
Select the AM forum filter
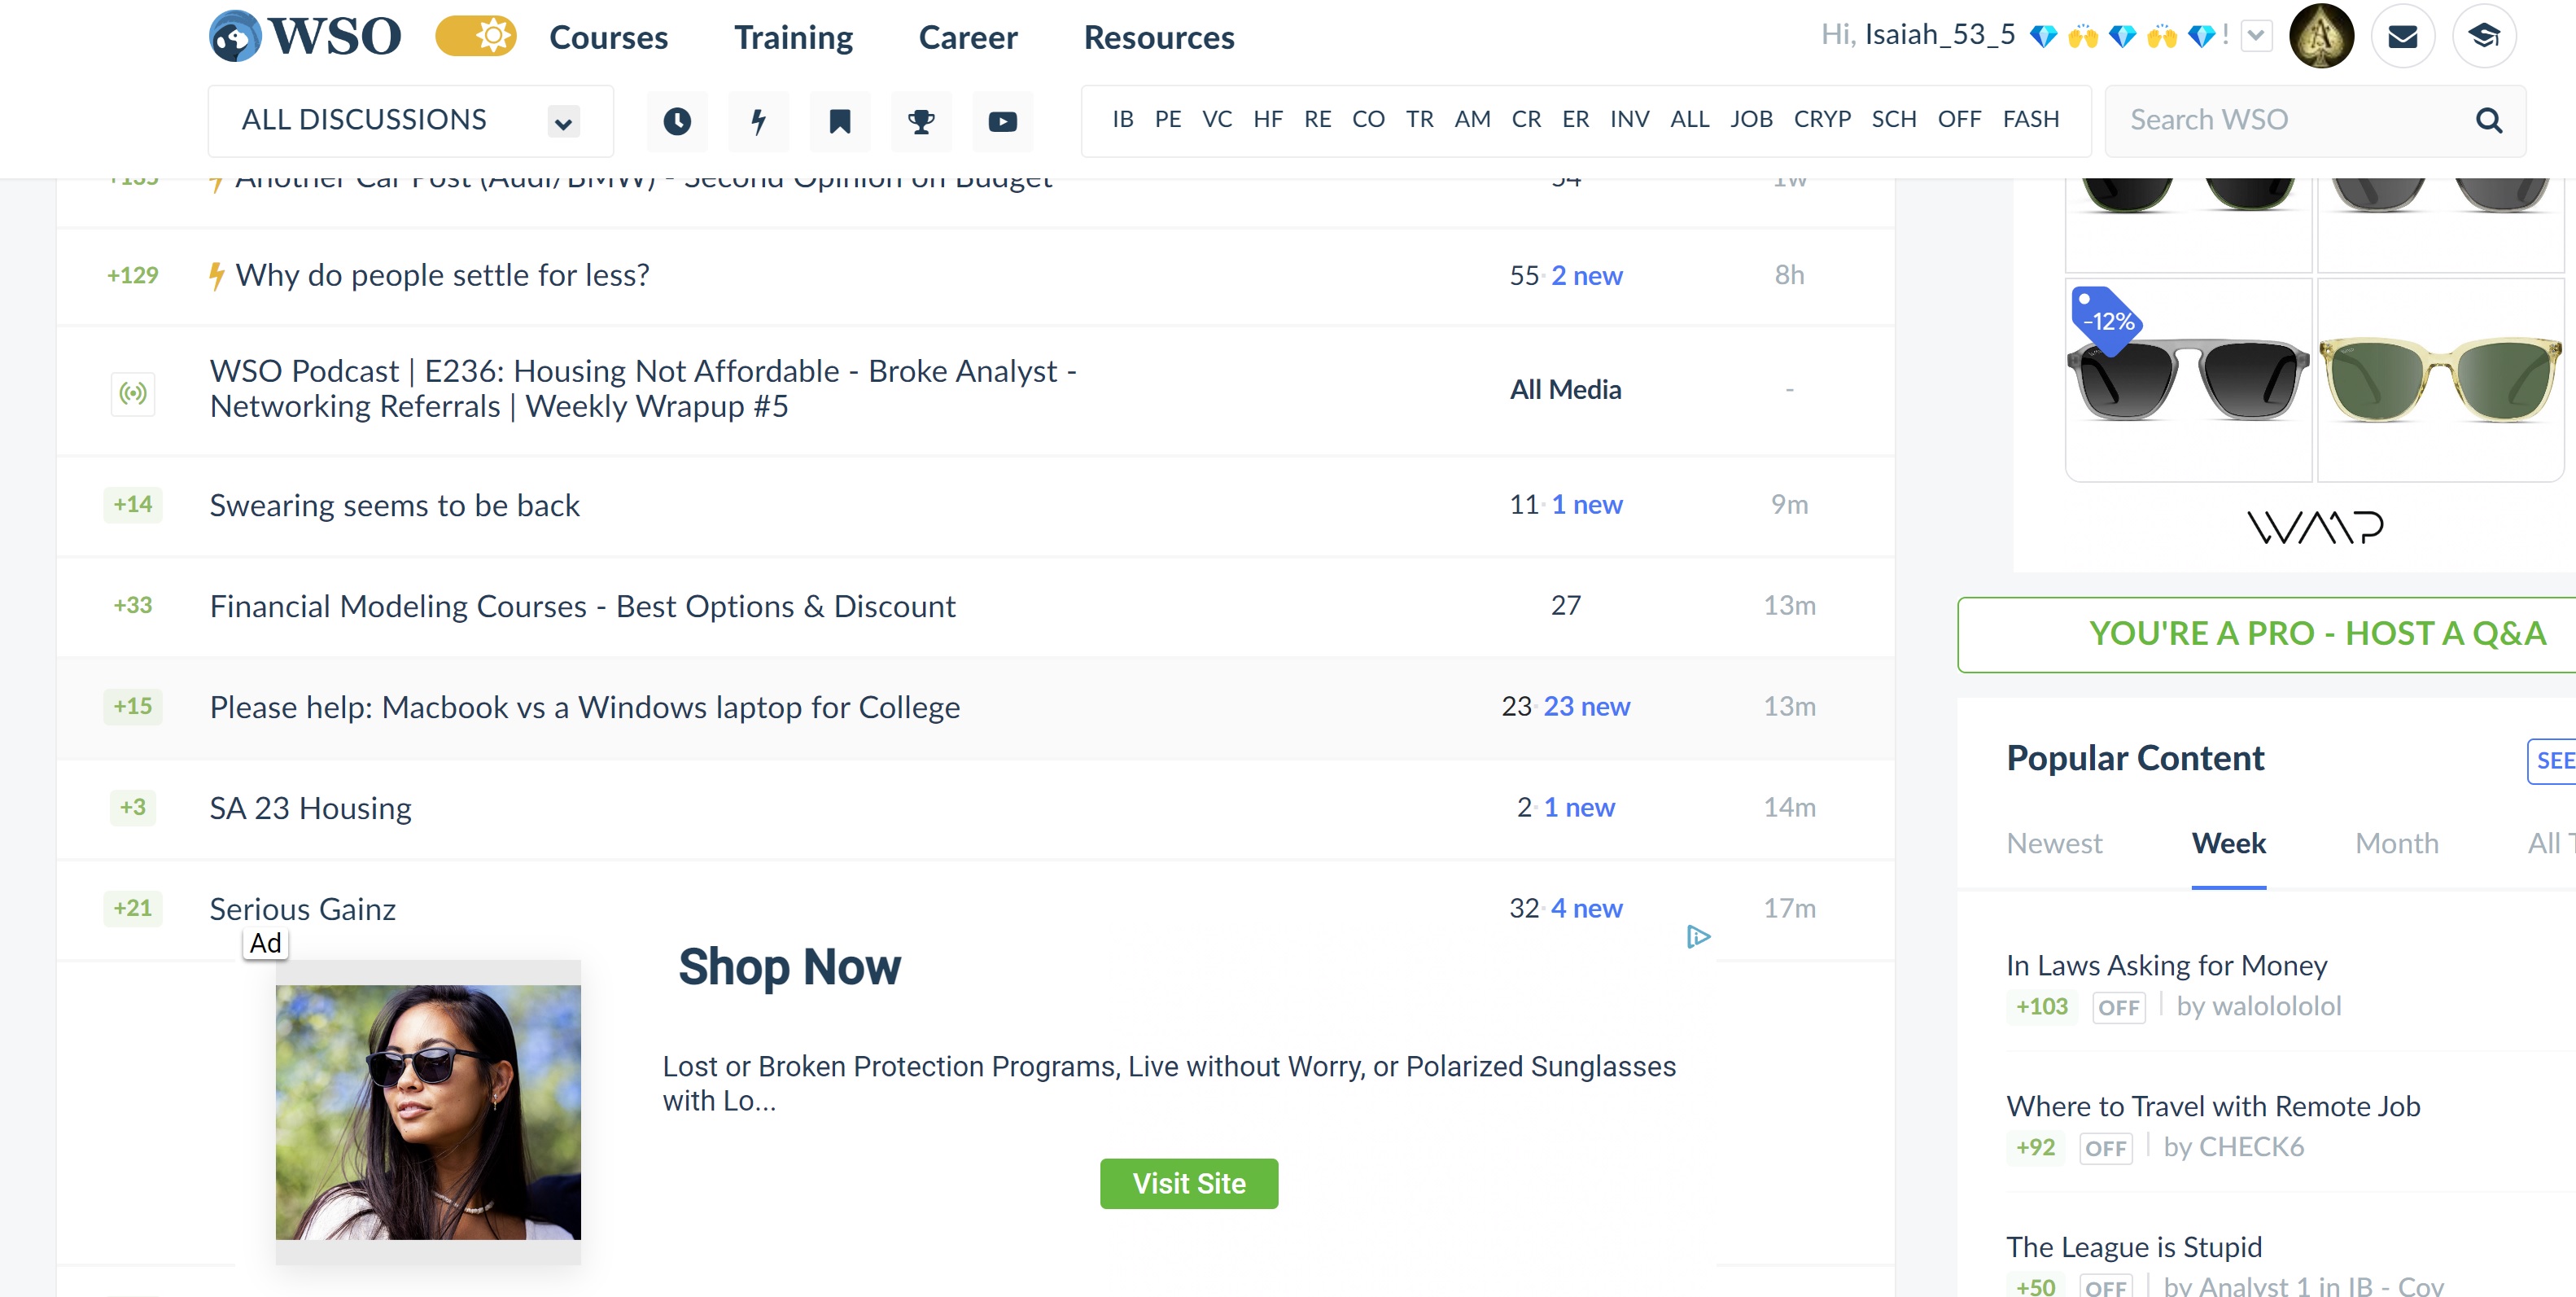point(1472,119)
